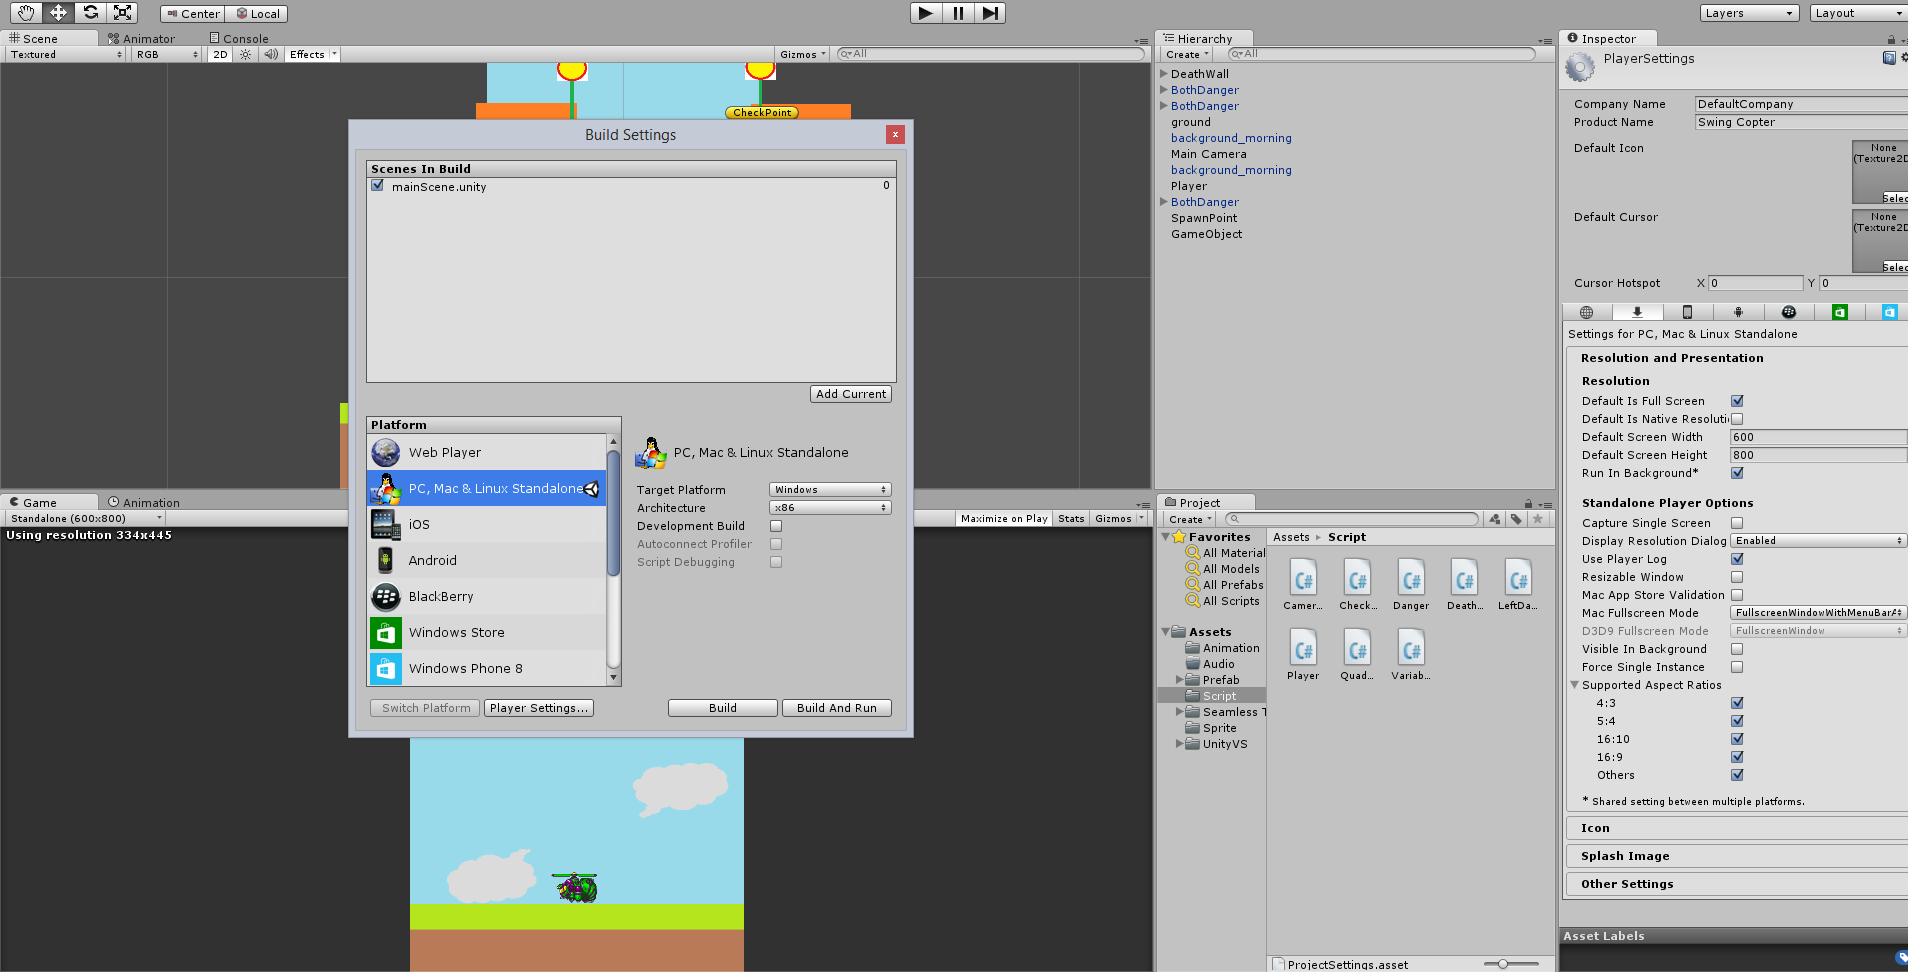The image size is (1908, 972).
Task: Toggle mainScene.unity checkbox in Scenes In Build
Action: 378,185
